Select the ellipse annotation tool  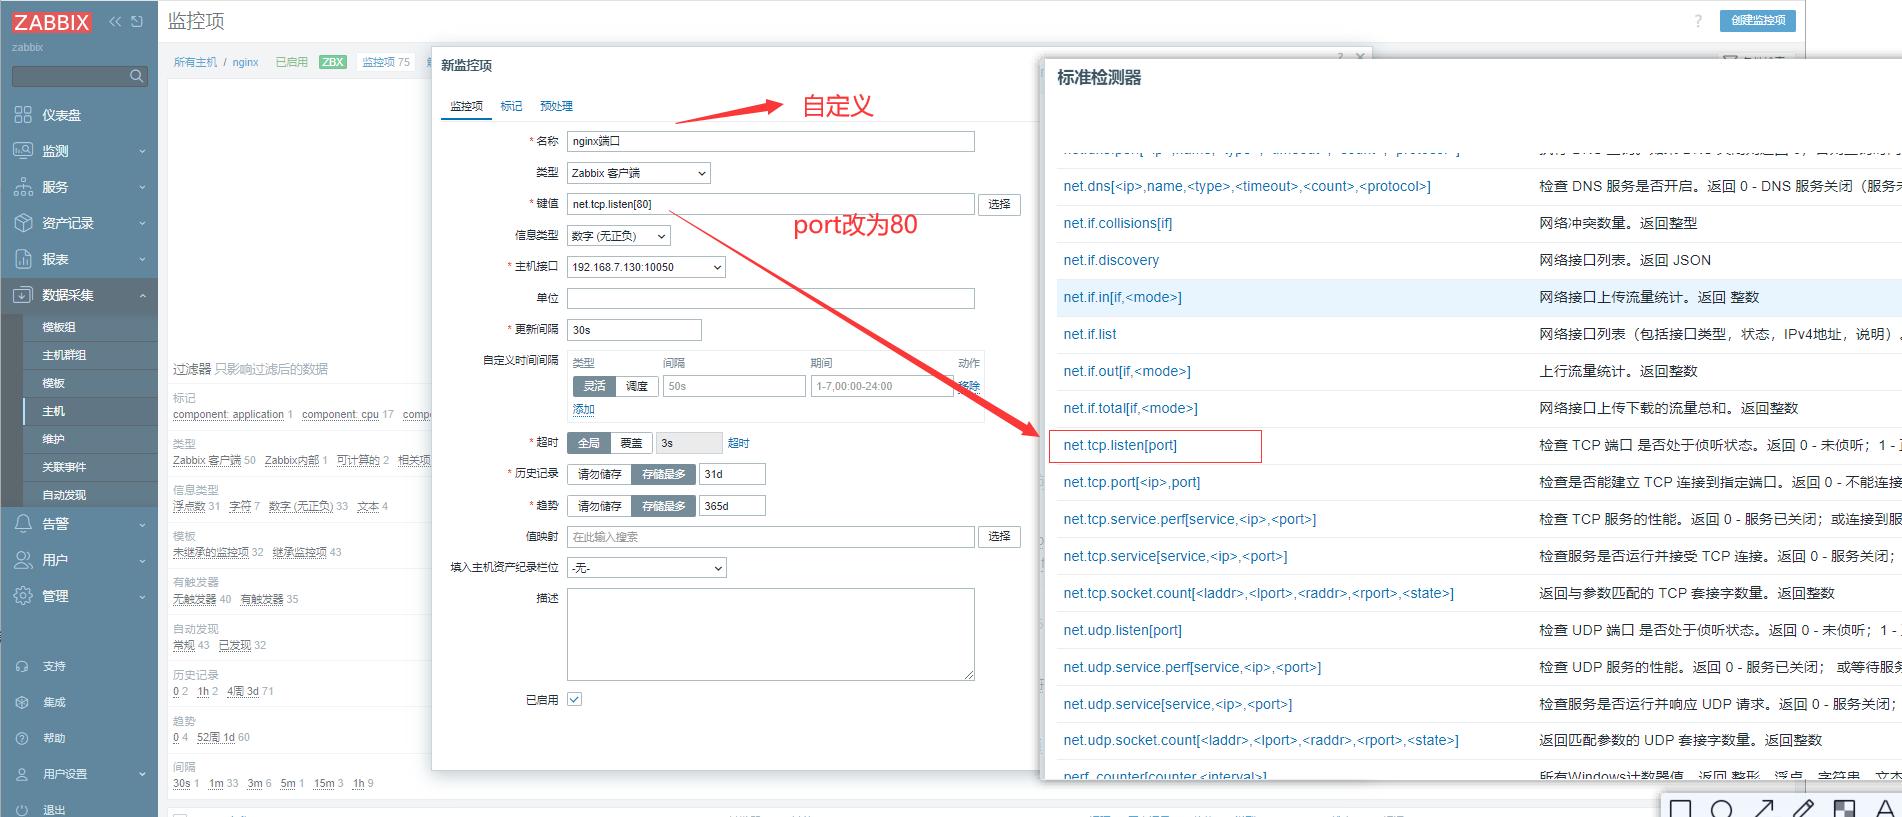pos(1721,808)
